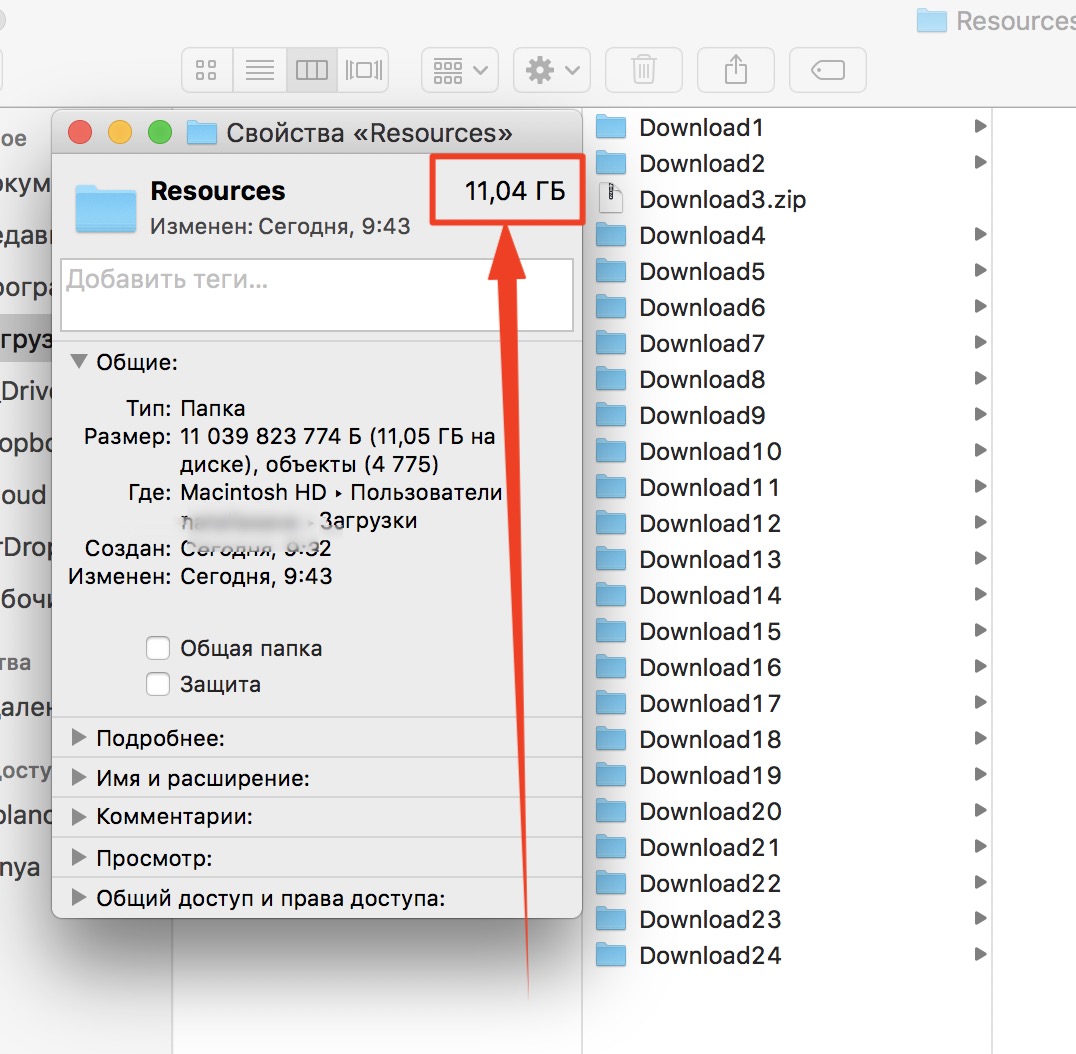Click the arrow beside Download24
Viewport: 1076px width, 1054px height.
coord(981,954)
